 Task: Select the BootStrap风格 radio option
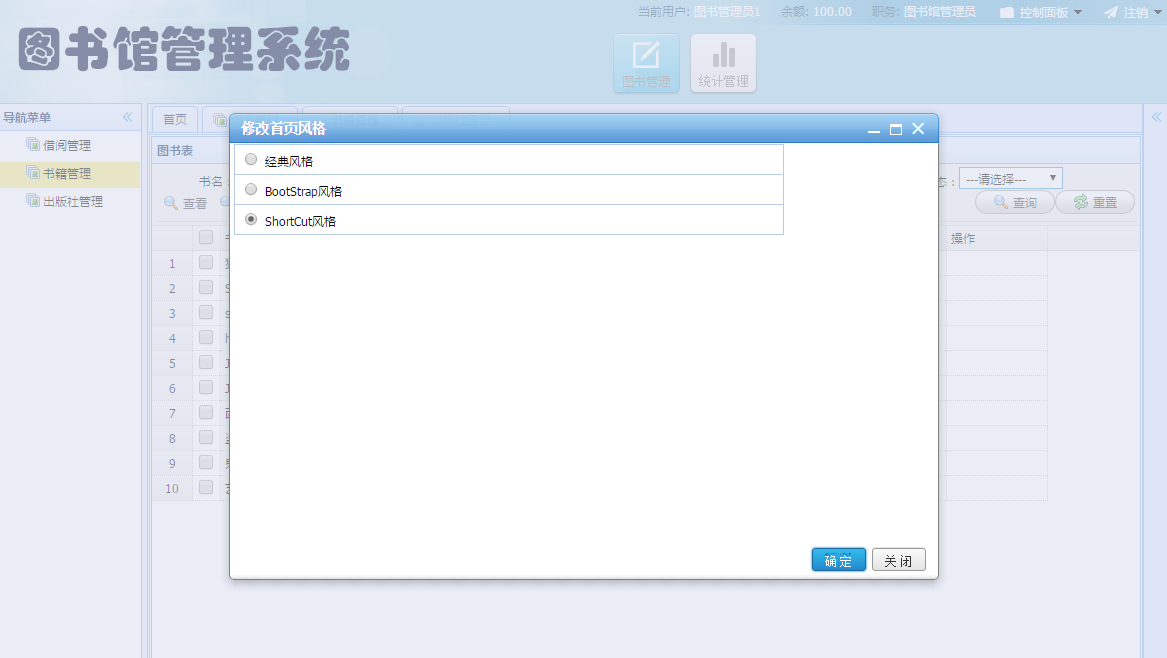[250, 189]
